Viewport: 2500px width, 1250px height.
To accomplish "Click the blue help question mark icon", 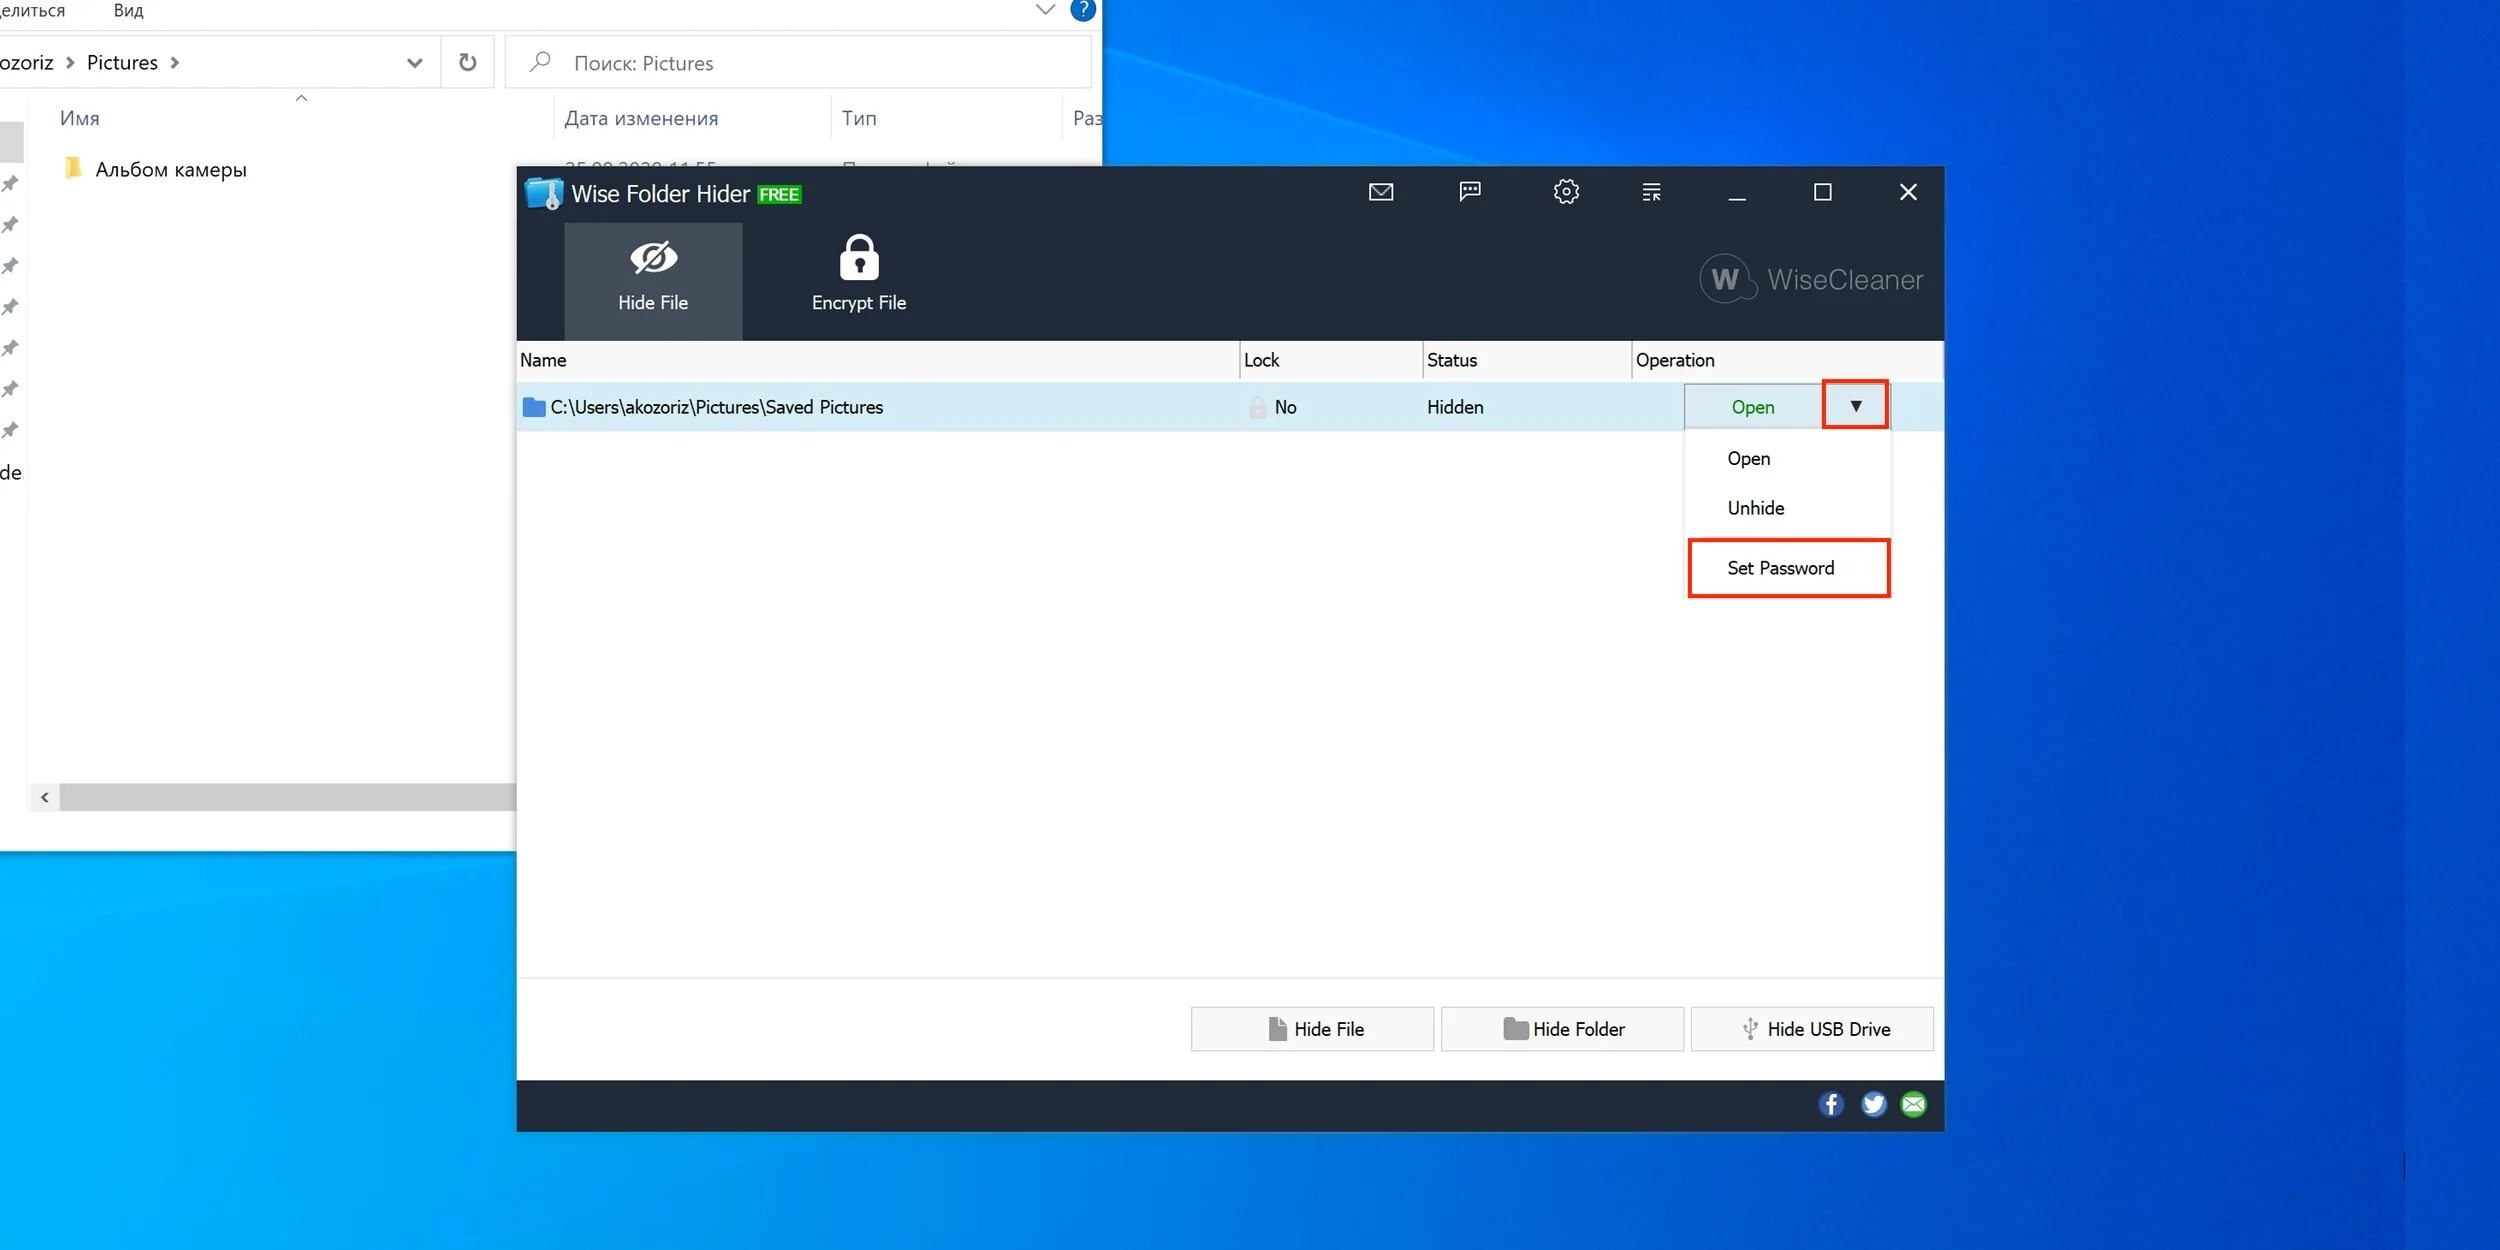I will [1082, 10].
